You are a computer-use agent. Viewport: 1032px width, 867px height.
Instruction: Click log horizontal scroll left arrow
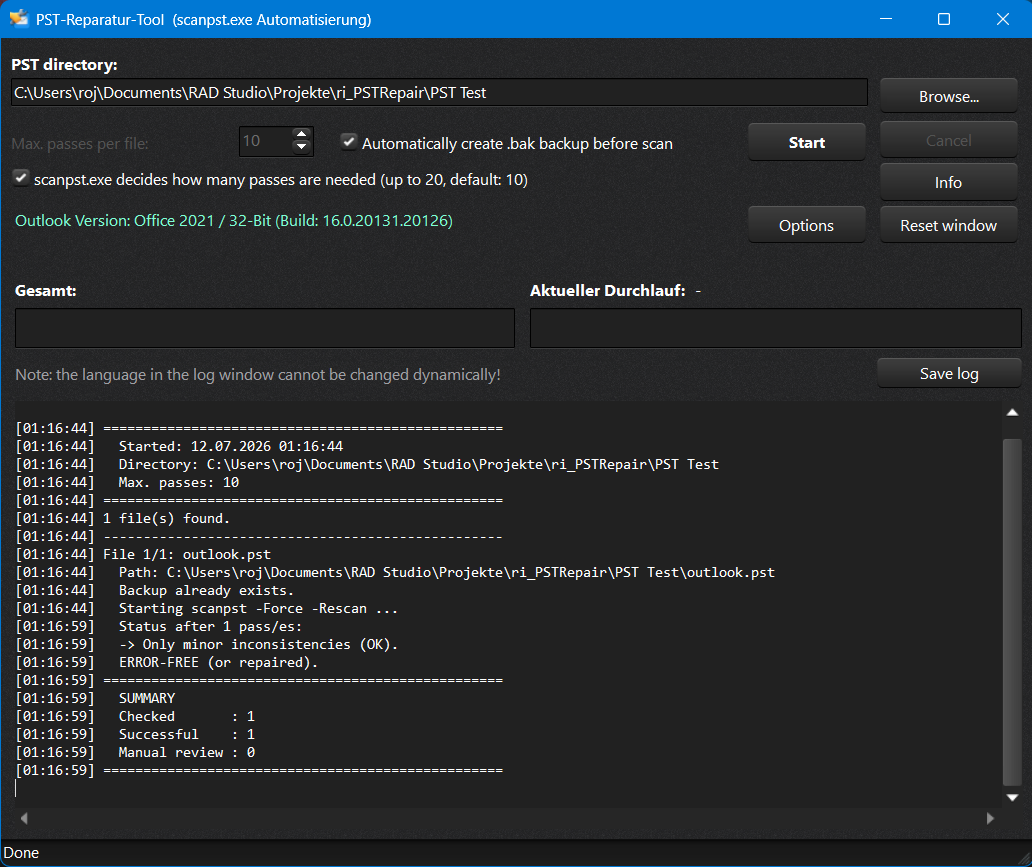point(24,818)
